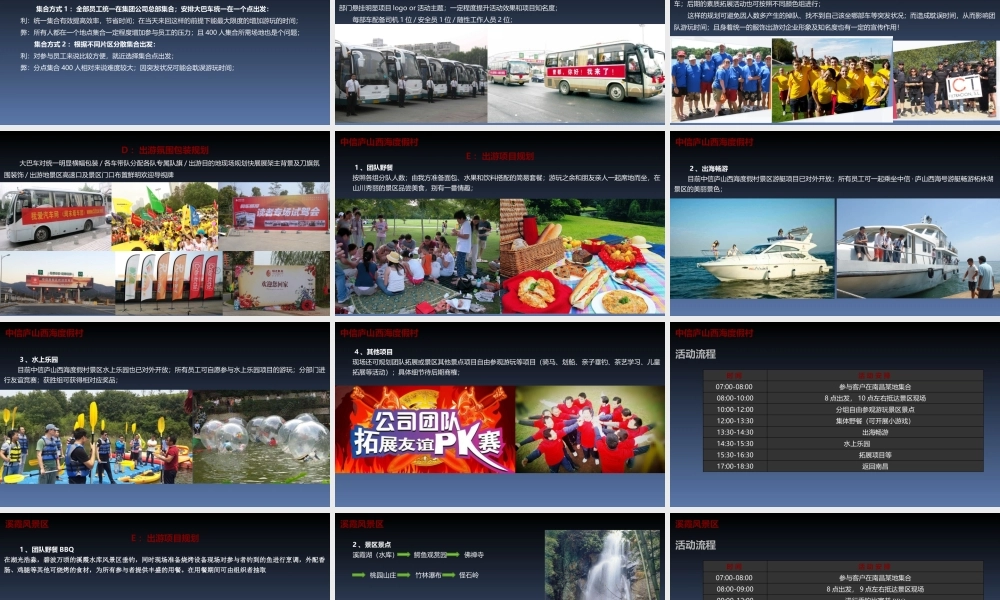
Task: Click the 12:00-13:30 time cell
Action: click(735, 421)
